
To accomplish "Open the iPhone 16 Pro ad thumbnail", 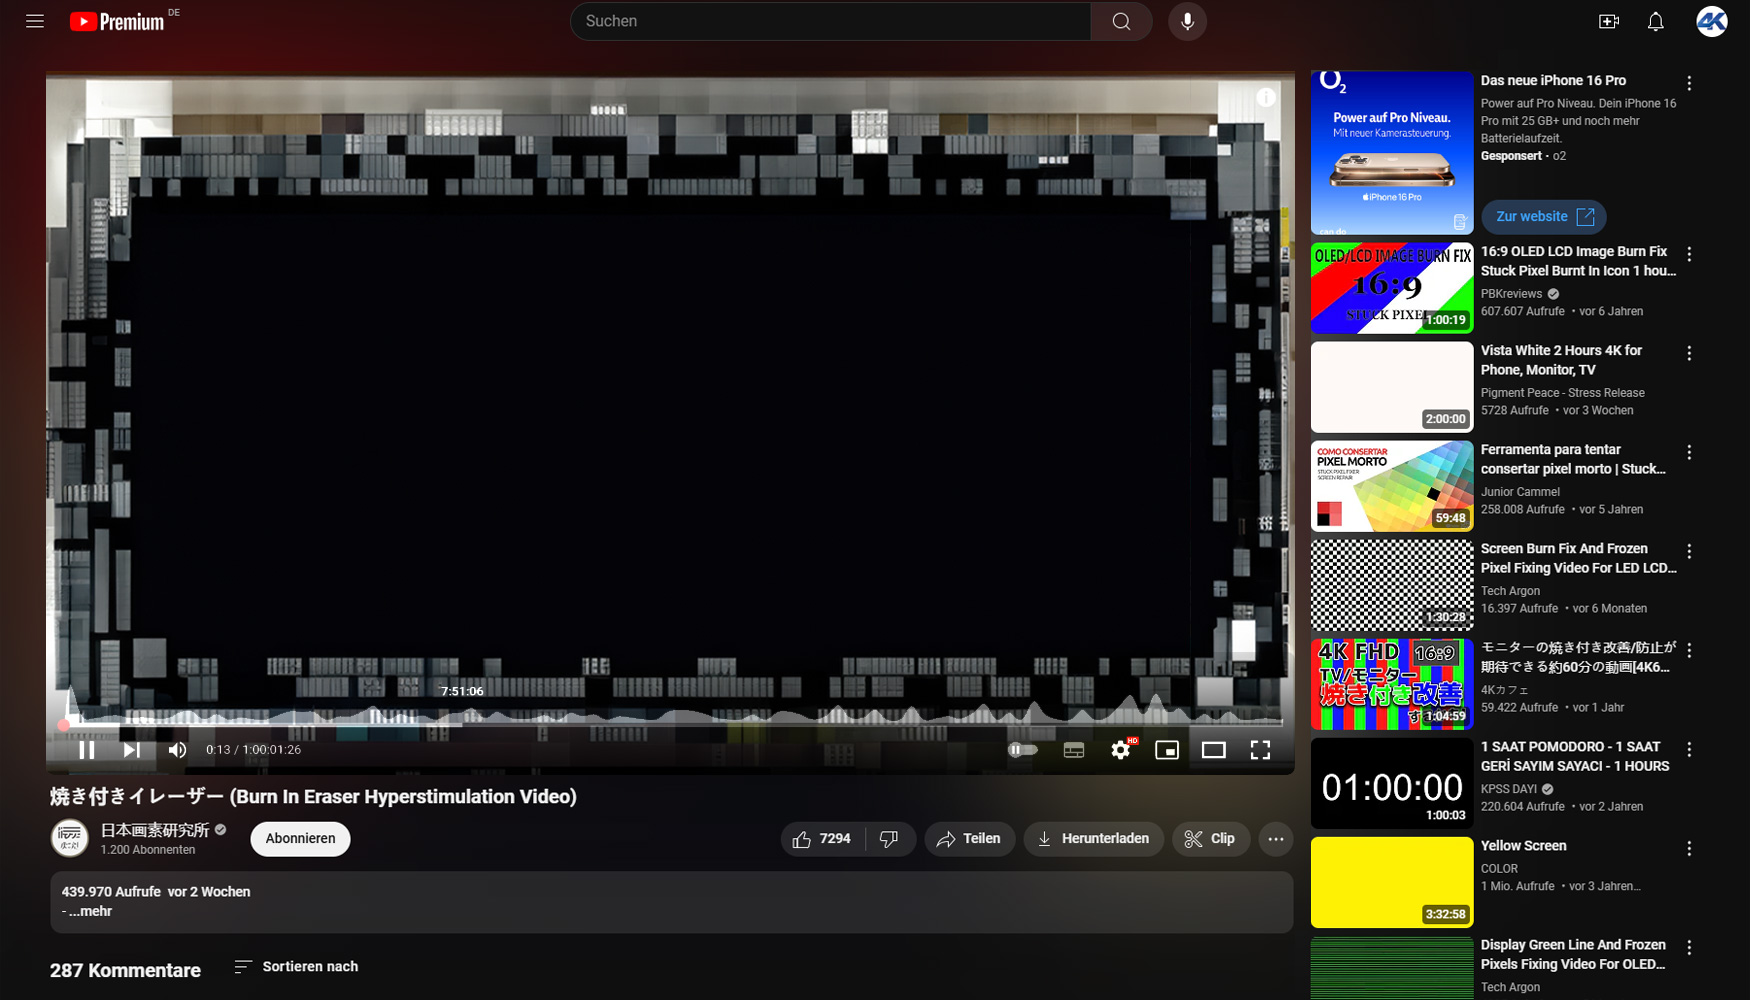I will [x=1392, y=153].
